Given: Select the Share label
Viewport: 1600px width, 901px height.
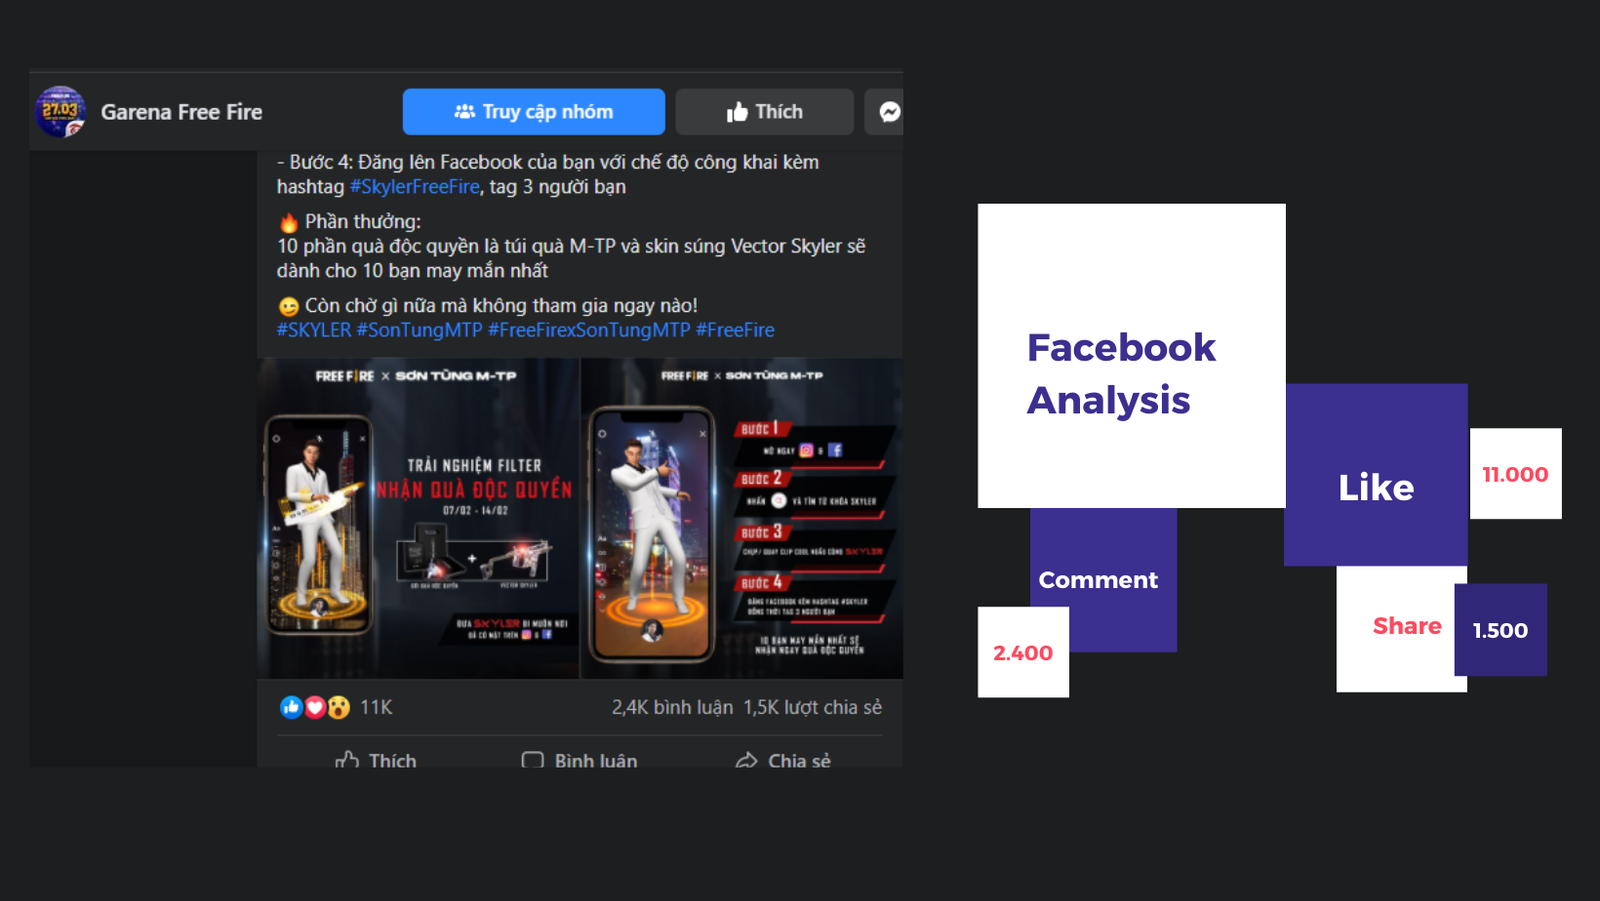Looking at the screenshot, I should 1407,626.
